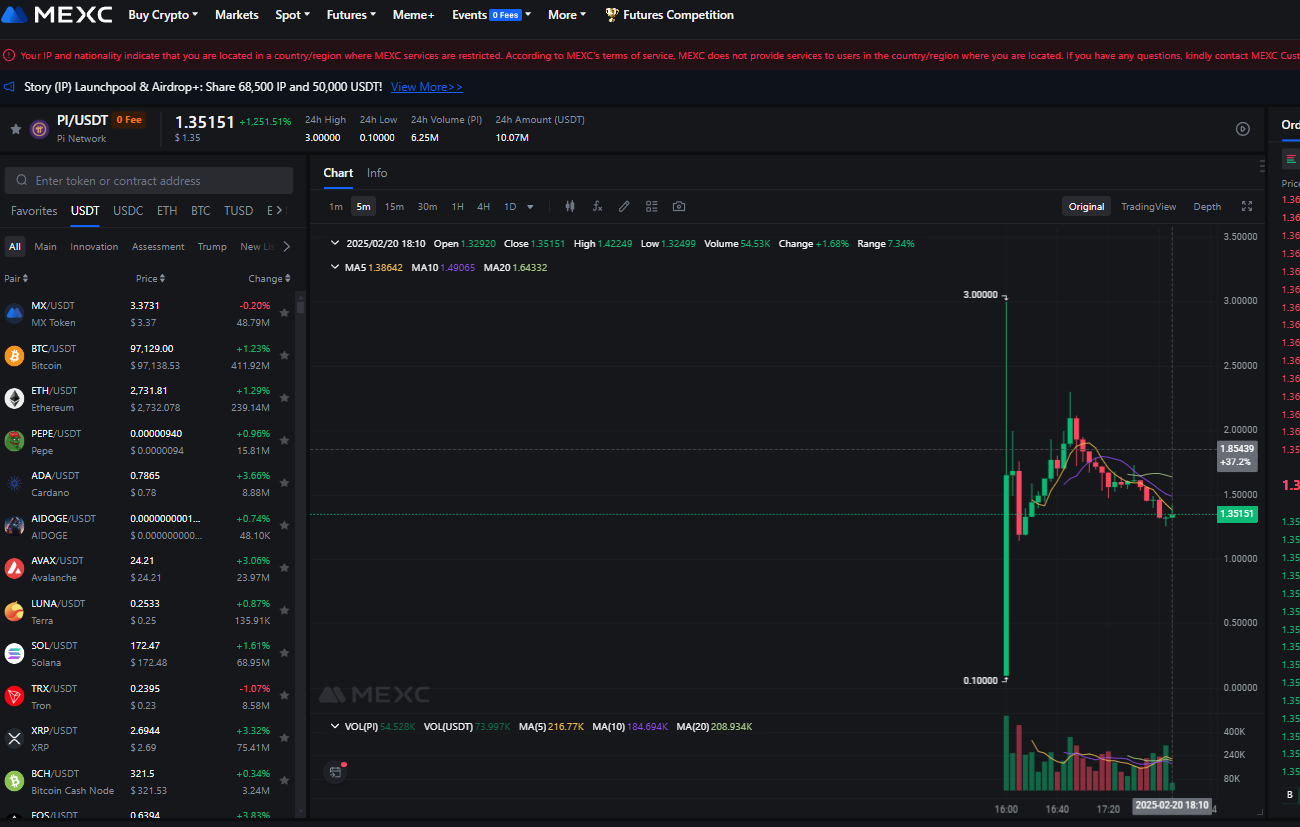The width and height of the screenshot is (1300, 827).
Task: Select the pencil drawing tool
Action: point(624,207)
